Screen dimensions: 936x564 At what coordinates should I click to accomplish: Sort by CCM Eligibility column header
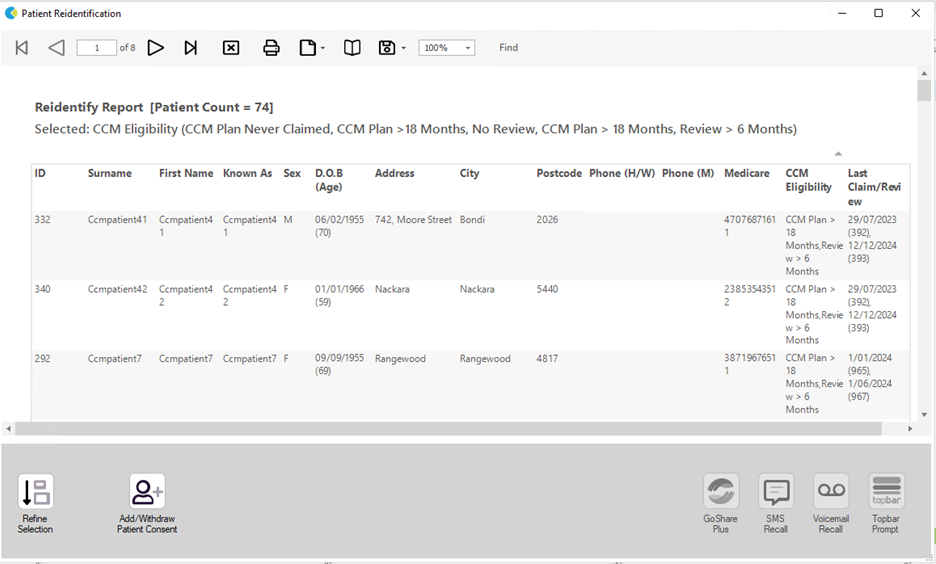pyautogui.click(x=808, y=180)
